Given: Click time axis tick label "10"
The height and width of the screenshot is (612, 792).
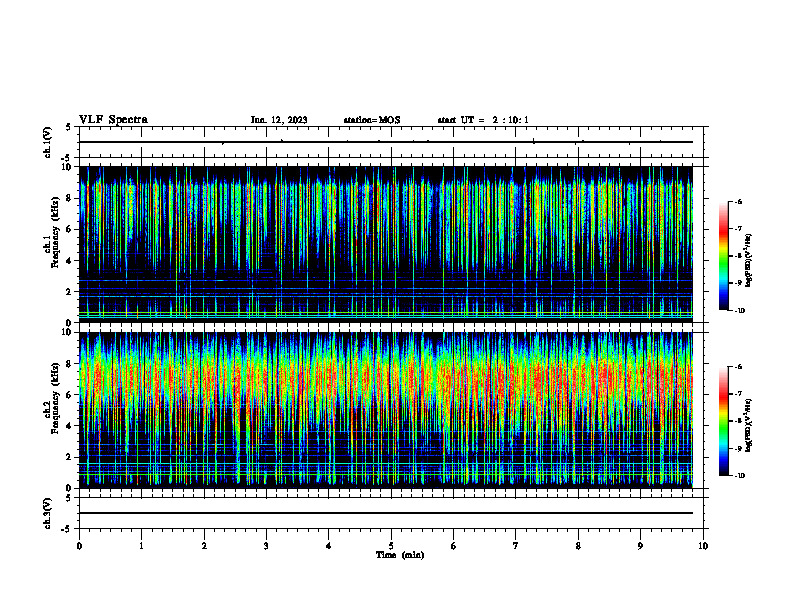Looking at the screenshot, I should (703, 546).
